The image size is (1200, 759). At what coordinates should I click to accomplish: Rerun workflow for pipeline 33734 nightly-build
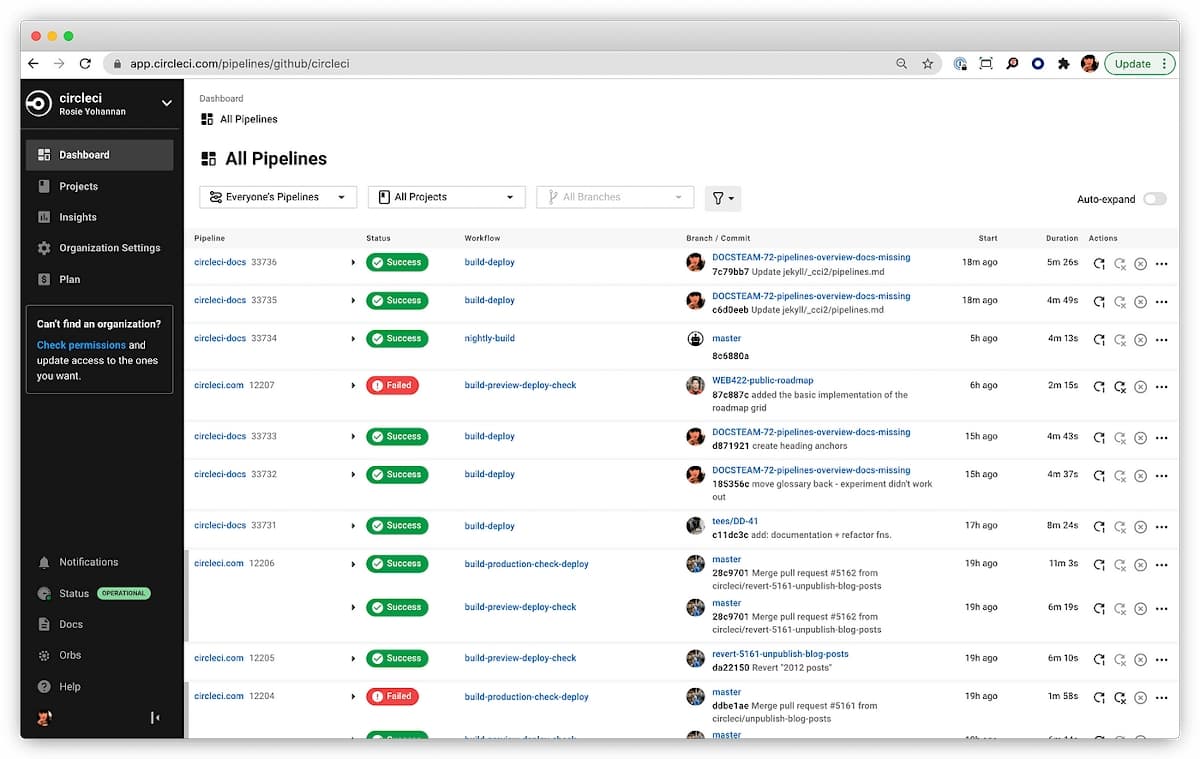1099,340
